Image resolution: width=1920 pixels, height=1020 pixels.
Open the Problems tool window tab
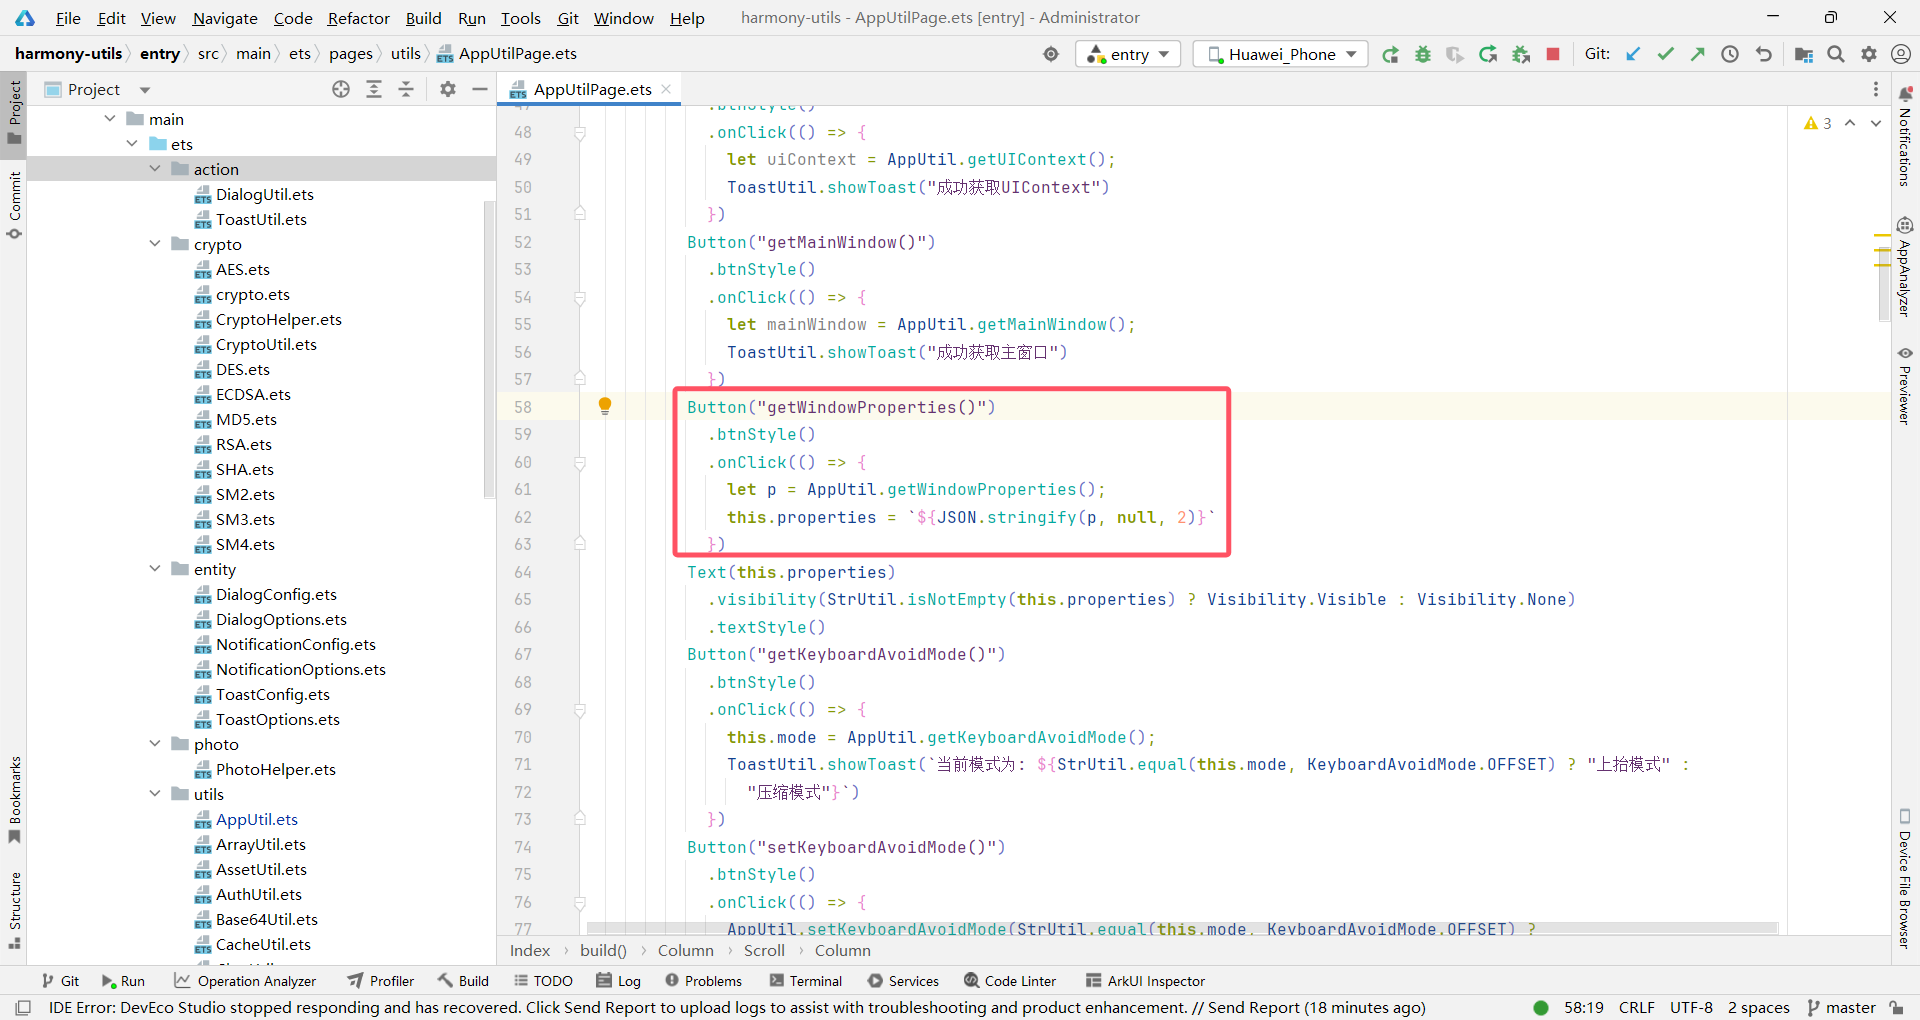pos(703,981)
